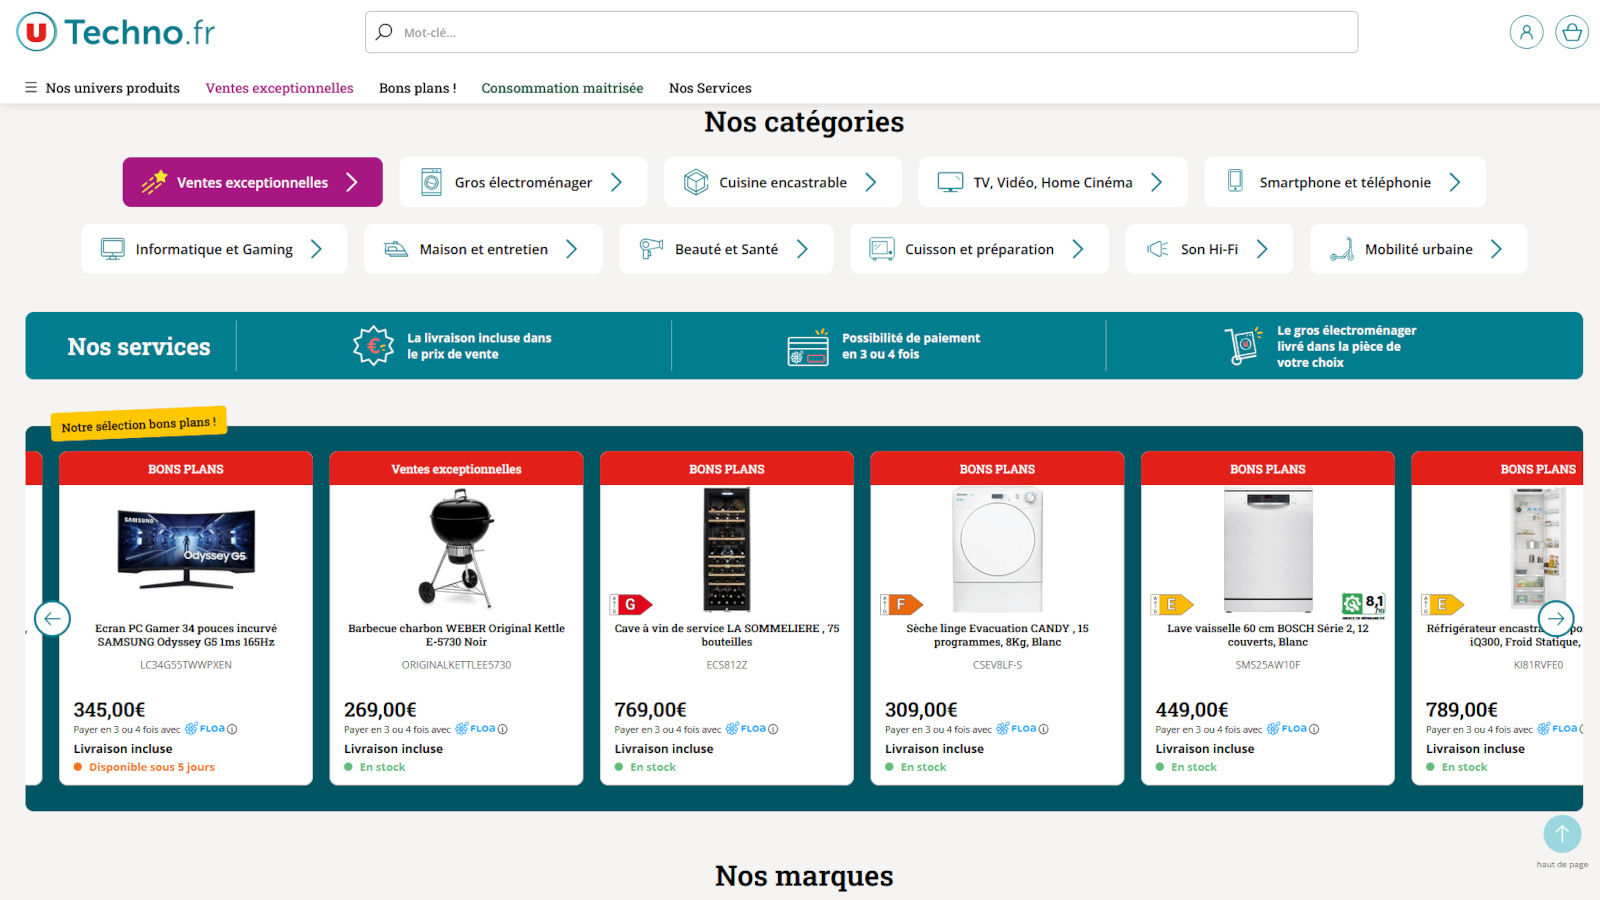
Task: Go to the Bons plans ! menu item
Action: (417, 88)
